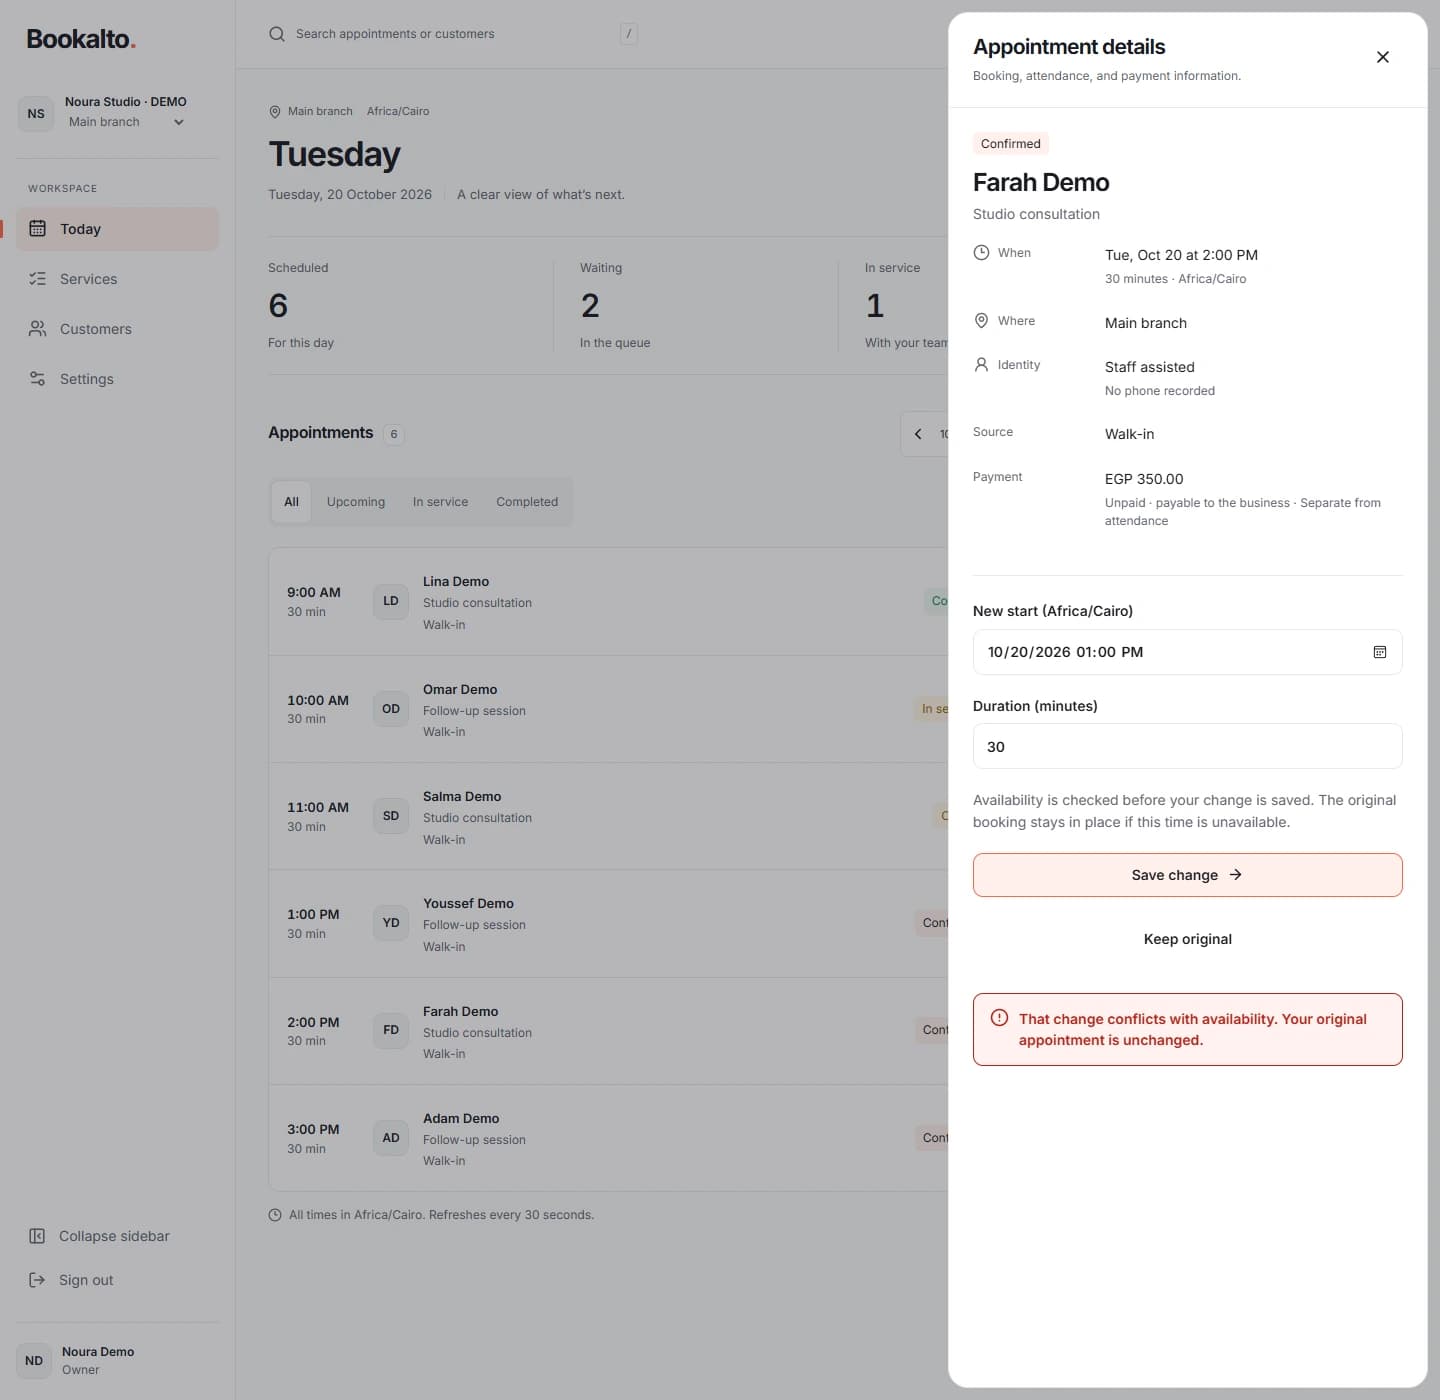
Task: Edit the Duration minutes field
Action: click(1187, 746)
